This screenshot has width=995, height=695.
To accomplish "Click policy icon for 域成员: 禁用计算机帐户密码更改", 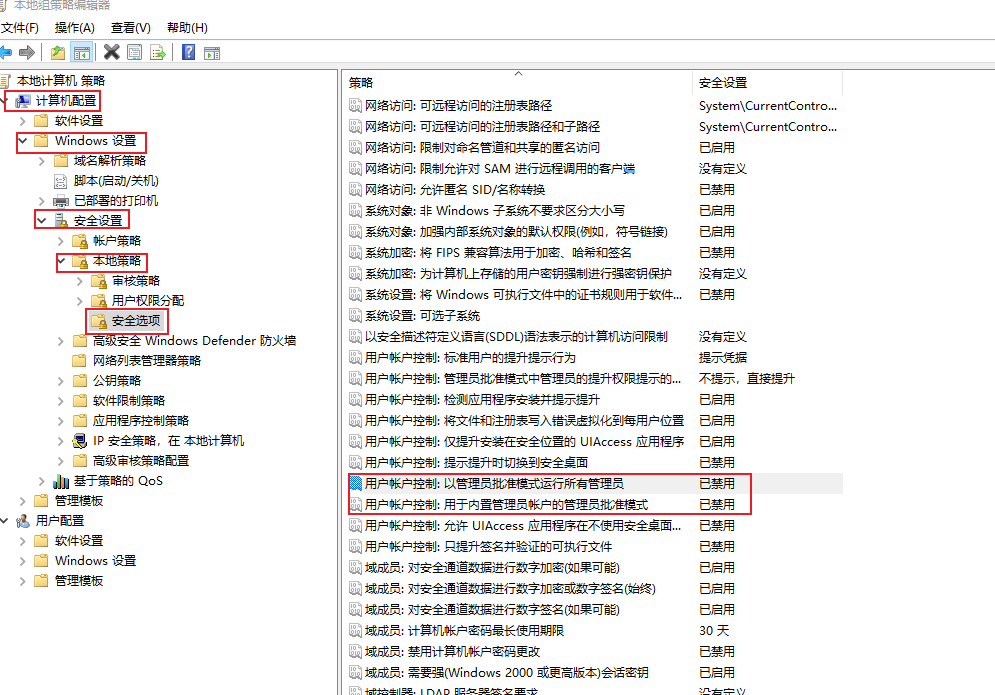I will coord(355,652).
